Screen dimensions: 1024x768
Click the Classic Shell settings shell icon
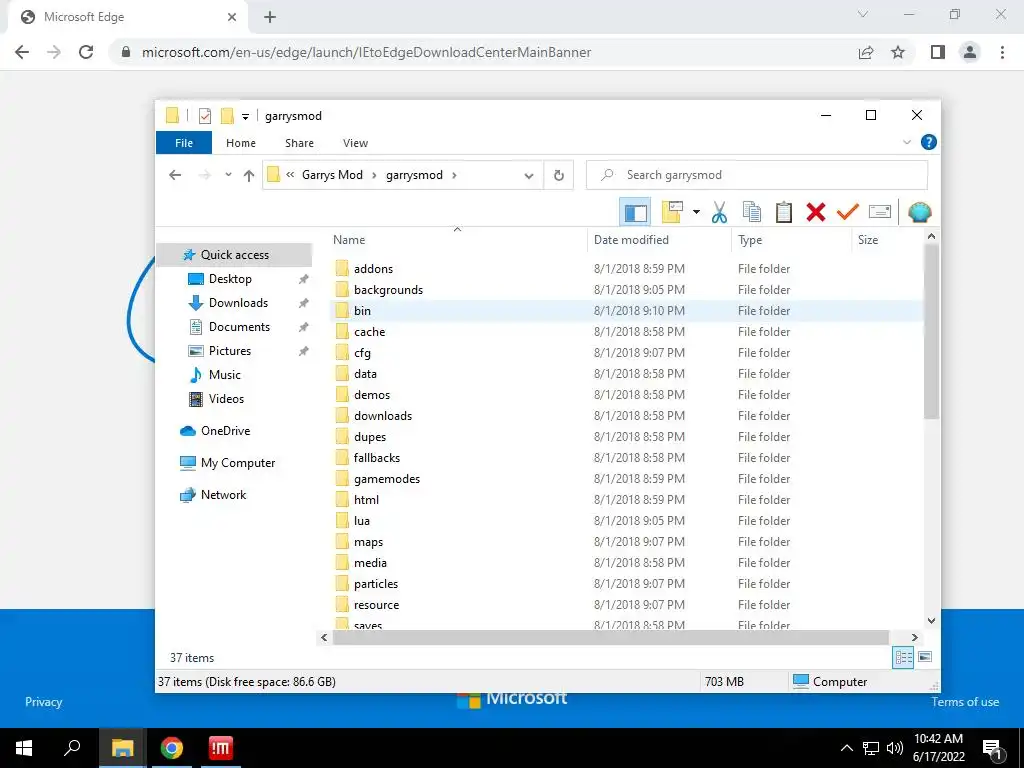tap(920, 212)
